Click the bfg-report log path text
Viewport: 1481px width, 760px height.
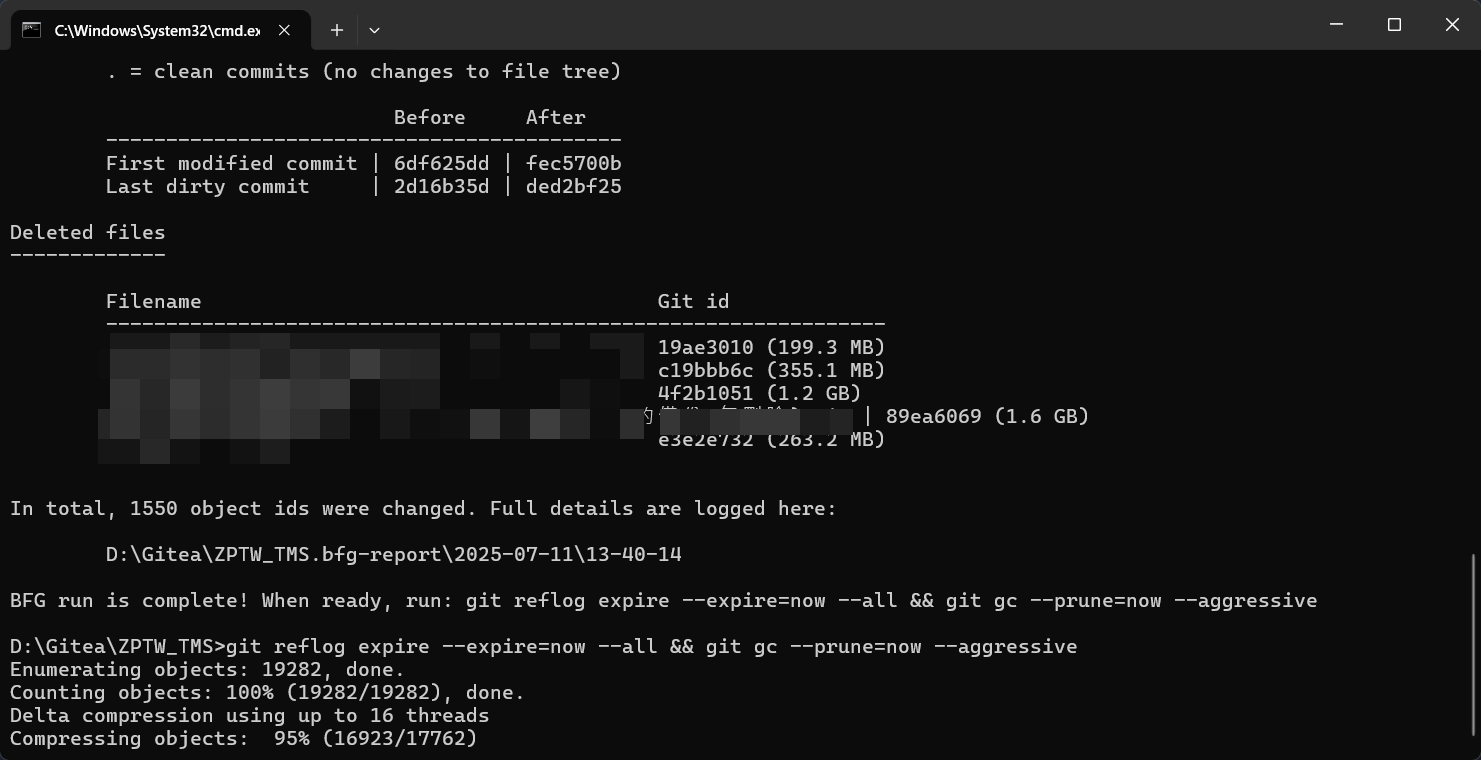tap(394, 554)
